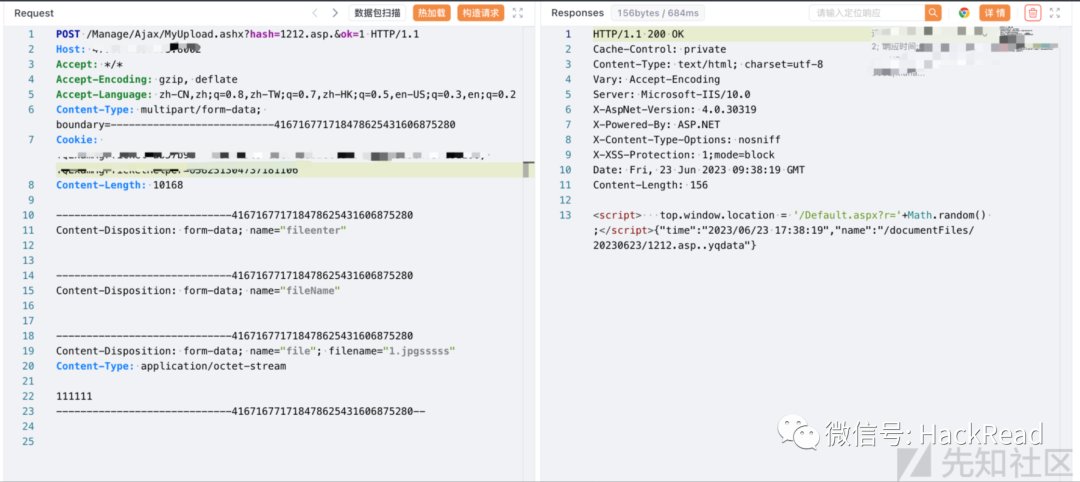Click the 详情 details button
Image resolution: width=1080 pixels, height=482 pixels.
995,12
